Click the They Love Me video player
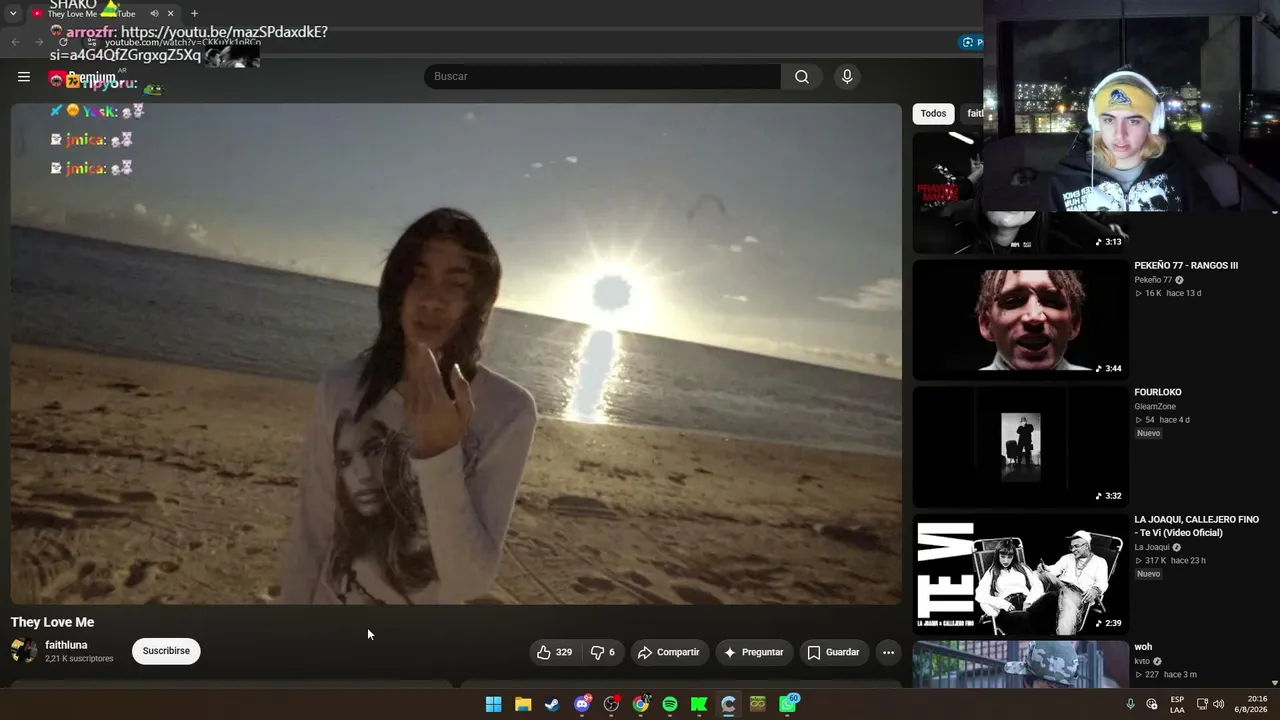Image resolution: width=1280 pixels, height=720 pixels. pyautogui.click(x=456, y=354)
